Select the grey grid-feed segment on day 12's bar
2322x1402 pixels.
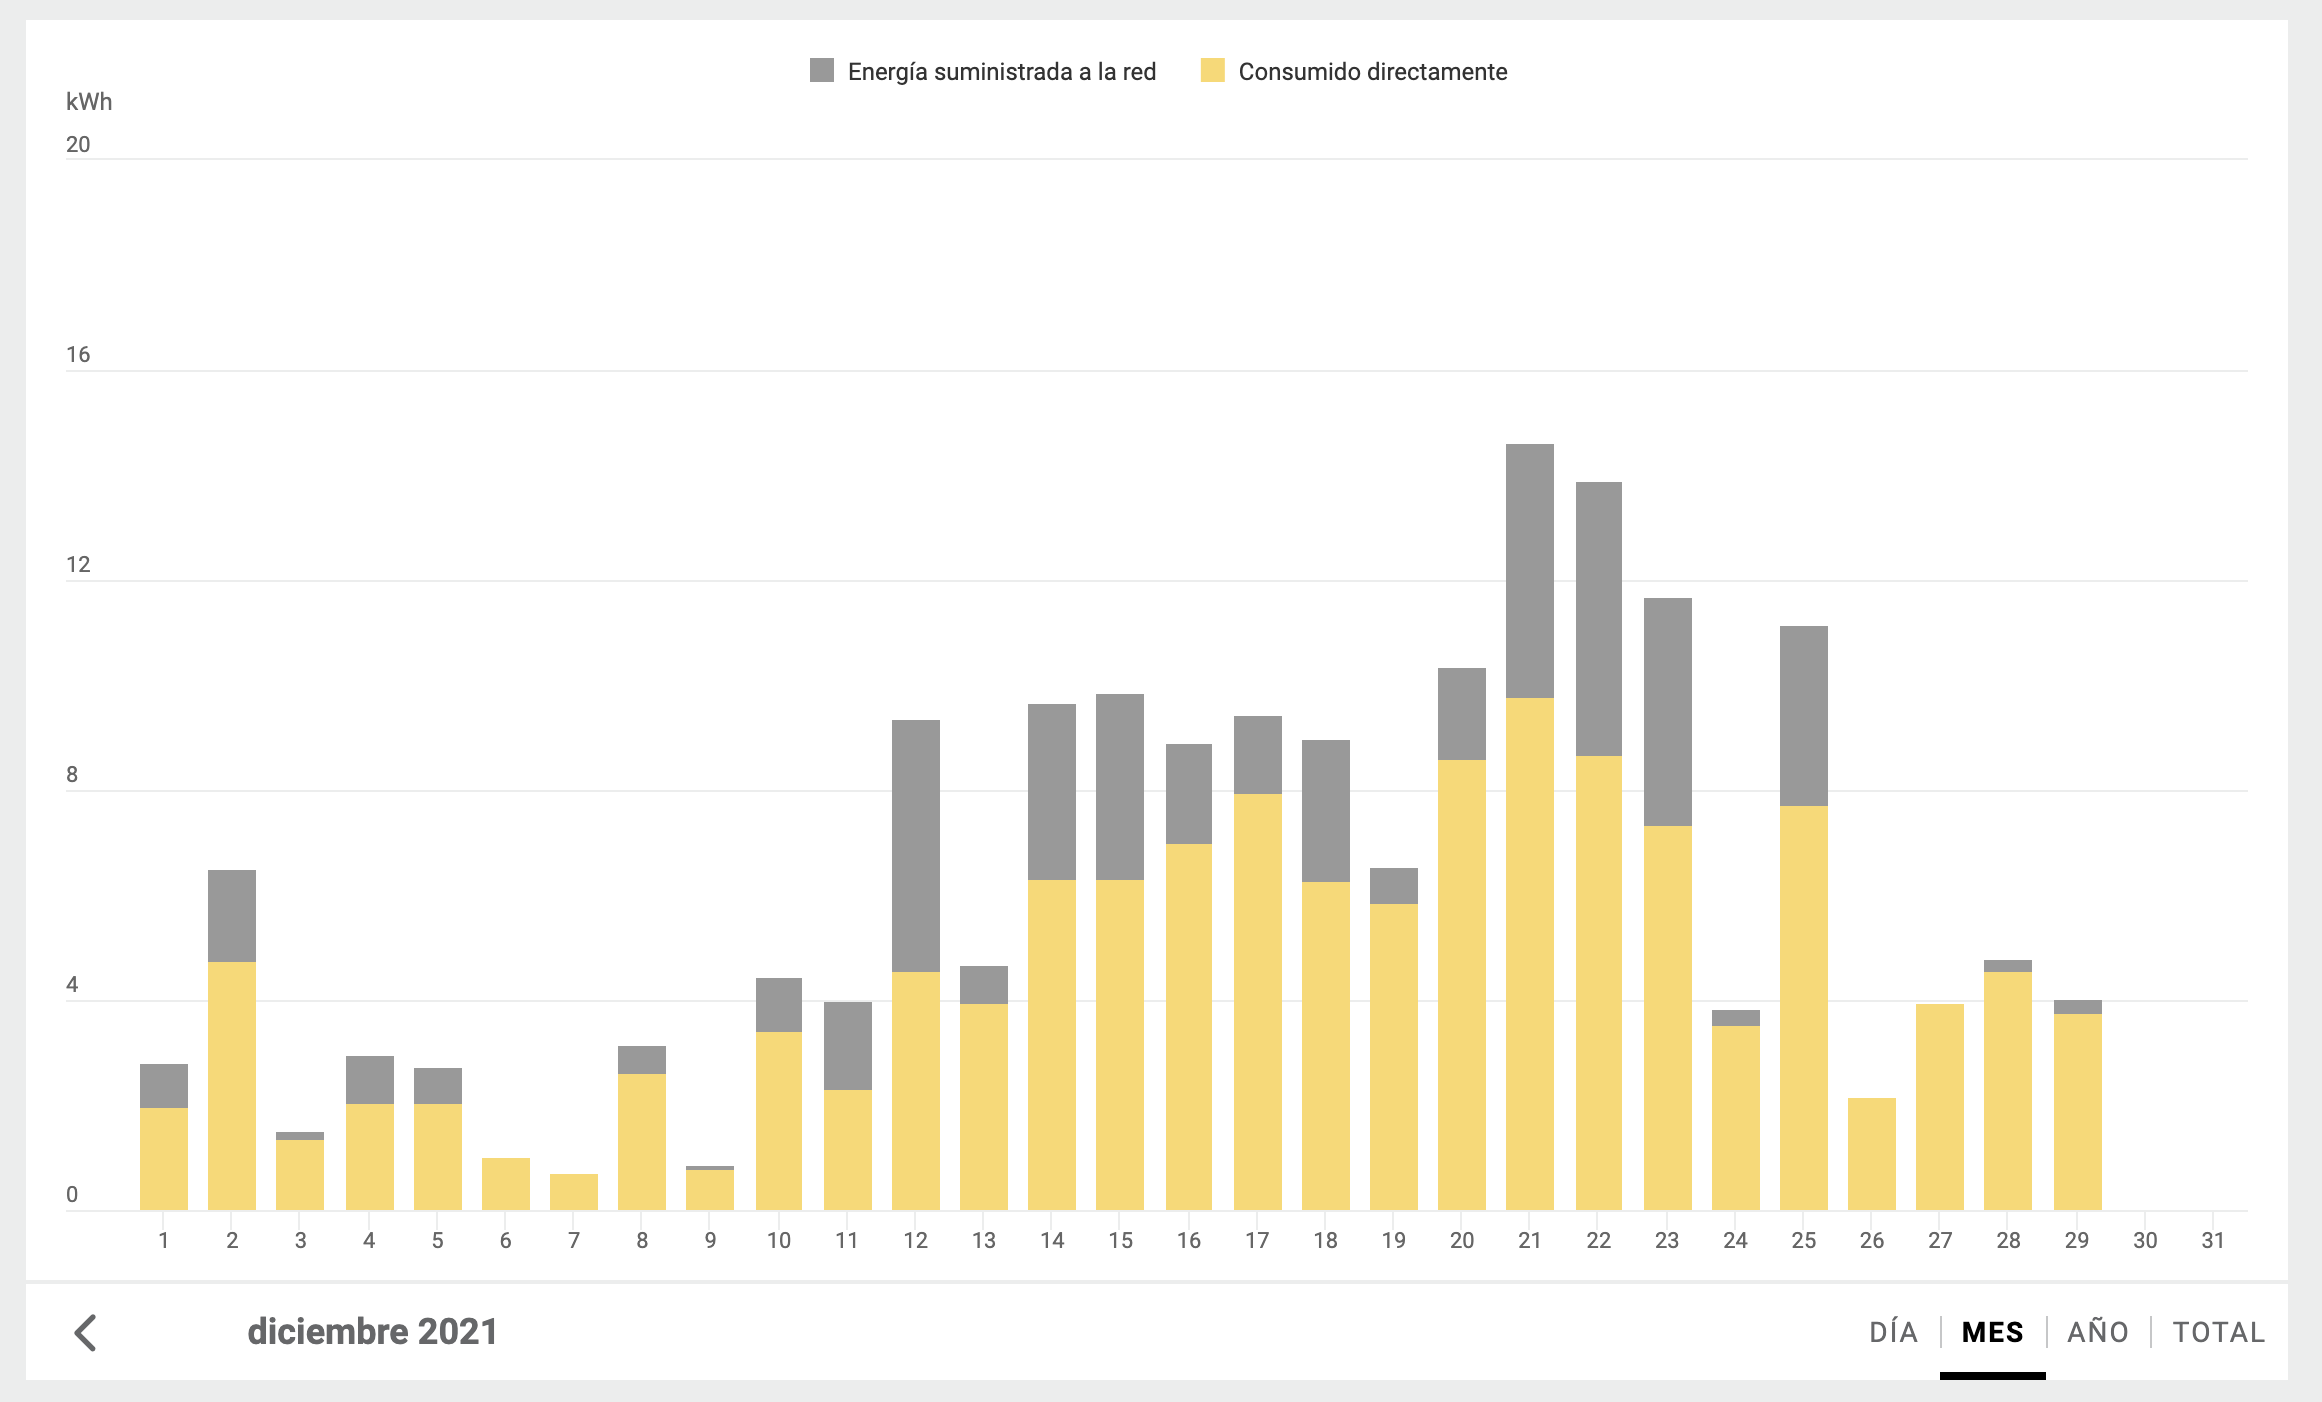916,846
